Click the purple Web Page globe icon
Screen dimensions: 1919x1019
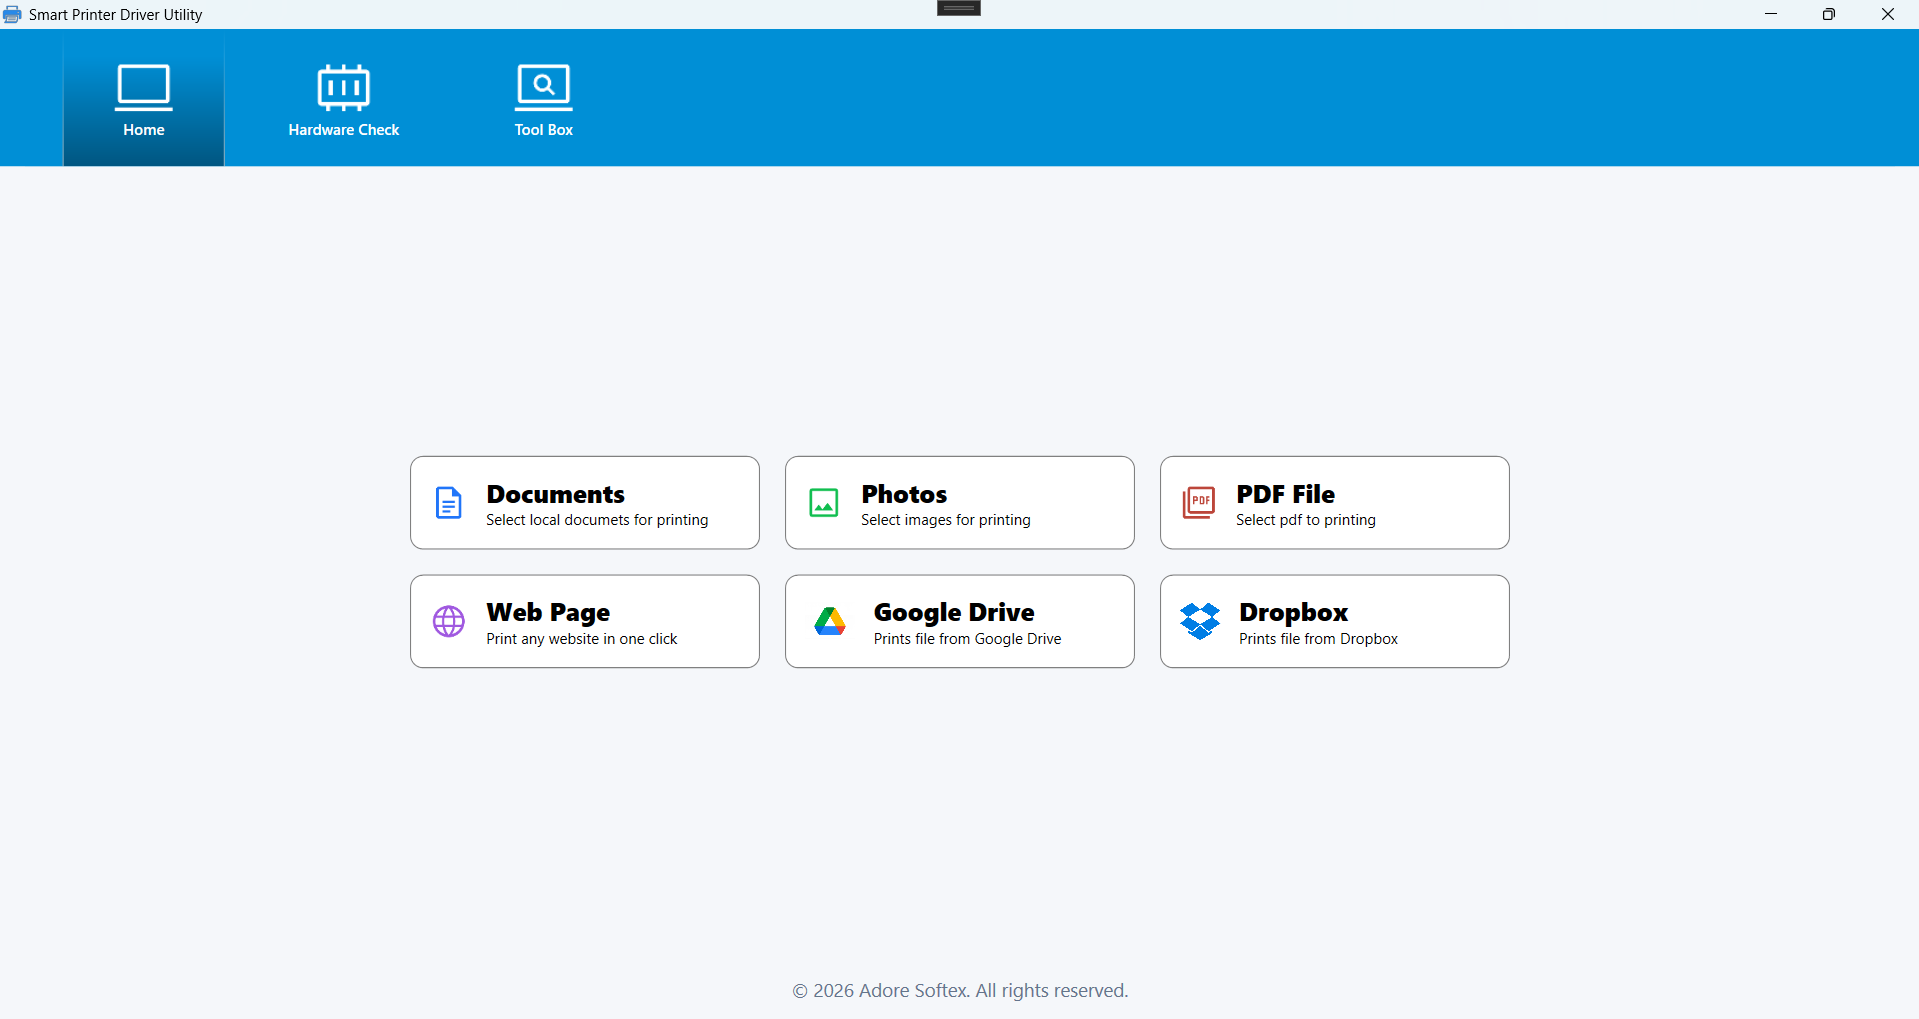[449, 621]
